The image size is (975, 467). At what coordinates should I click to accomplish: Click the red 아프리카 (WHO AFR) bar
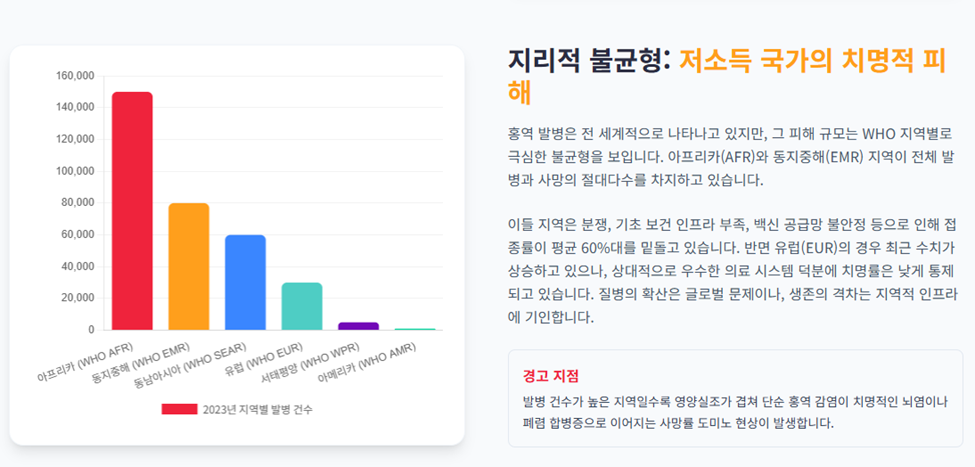tap(132, 211)
